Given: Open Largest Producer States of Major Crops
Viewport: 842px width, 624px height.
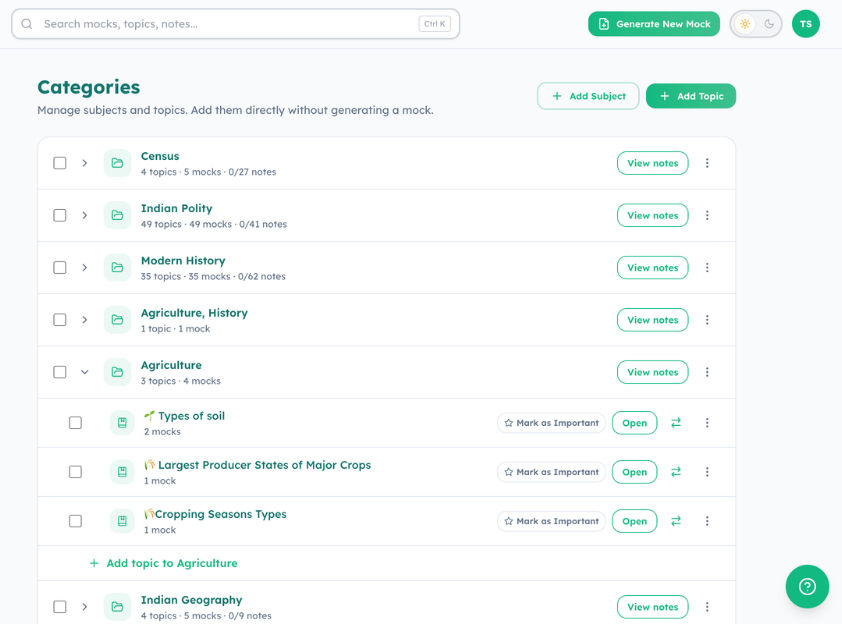Looking at the screenshot, I should (634, 472).
